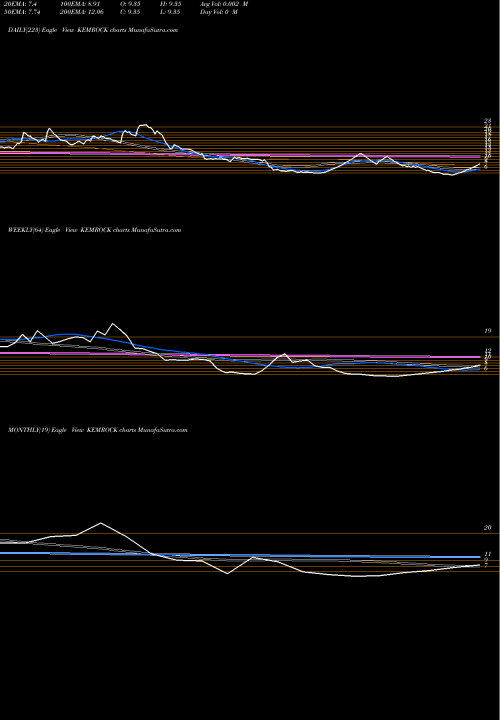Click the MONTHLY(19) Eagle View KEMROCK title
The width and height of the screenshot is (500, 720).
coord(98,430)
